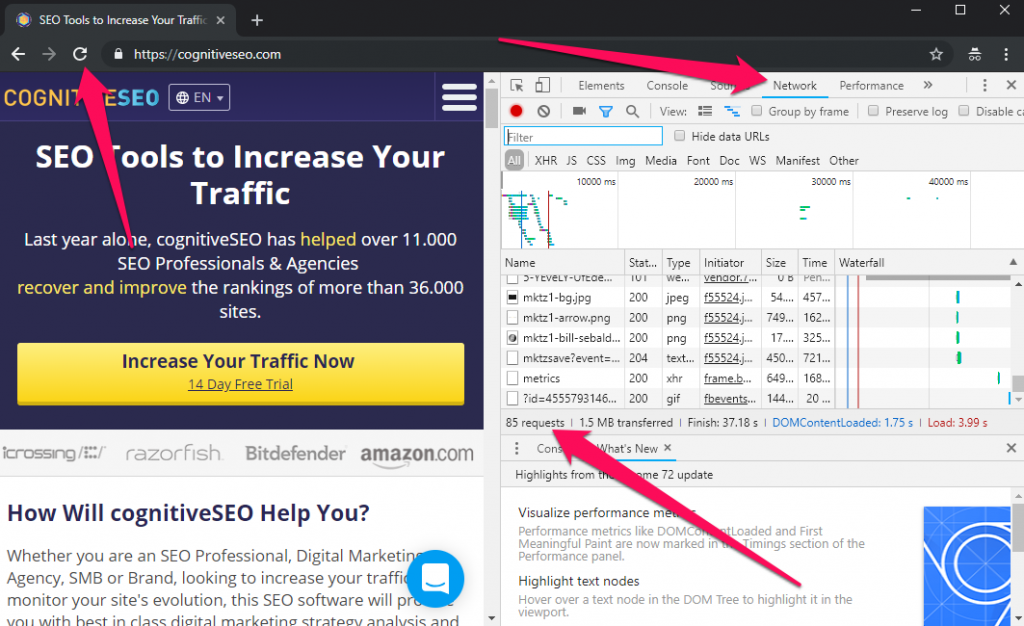
Task: Enable Preserve log
Action: (873, 111)
